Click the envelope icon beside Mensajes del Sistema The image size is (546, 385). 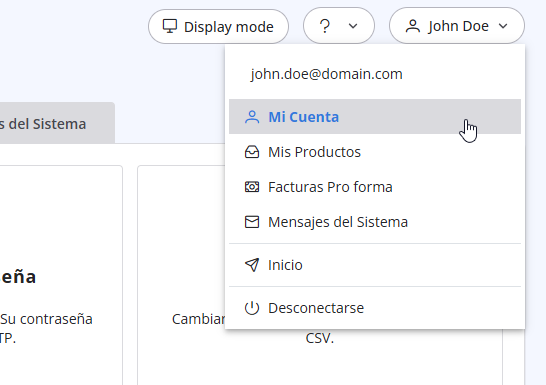pos(252,222)
